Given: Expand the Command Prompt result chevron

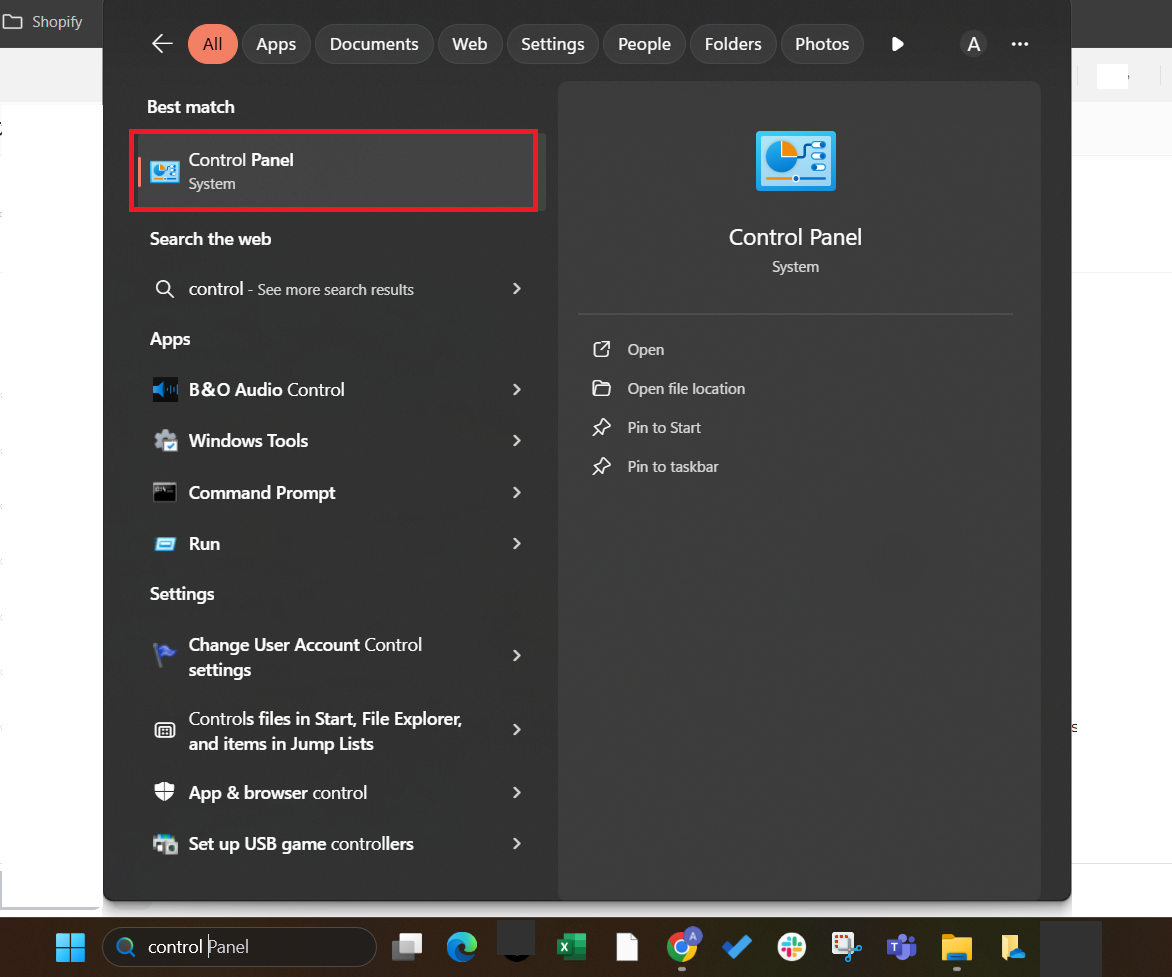Looking at the screenshot, I should click(517, 492).
